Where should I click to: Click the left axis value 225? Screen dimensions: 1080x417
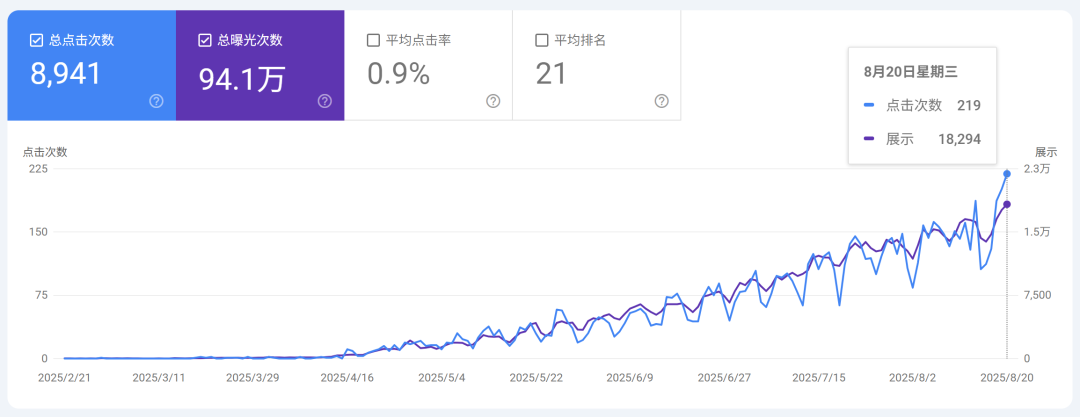38,169
